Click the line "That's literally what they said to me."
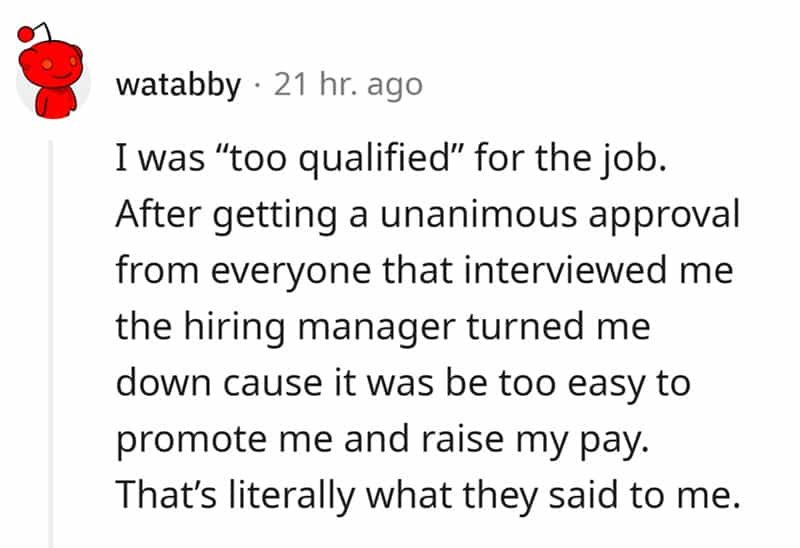This screenshot has width=800, height=548. pos(428,493)
